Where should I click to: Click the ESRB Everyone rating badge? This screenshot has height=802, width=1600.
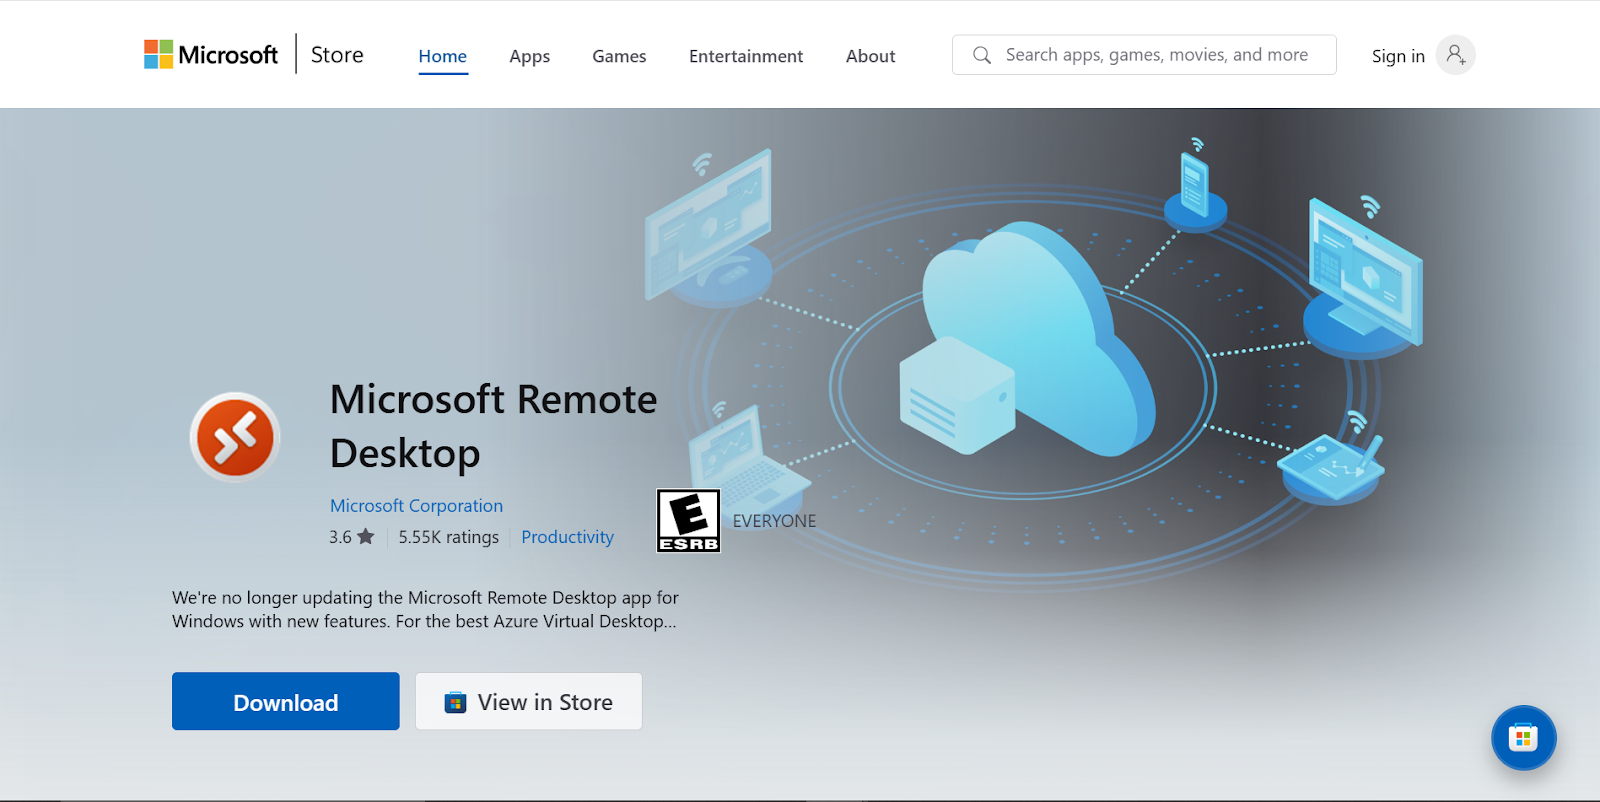tap(688, 521)
